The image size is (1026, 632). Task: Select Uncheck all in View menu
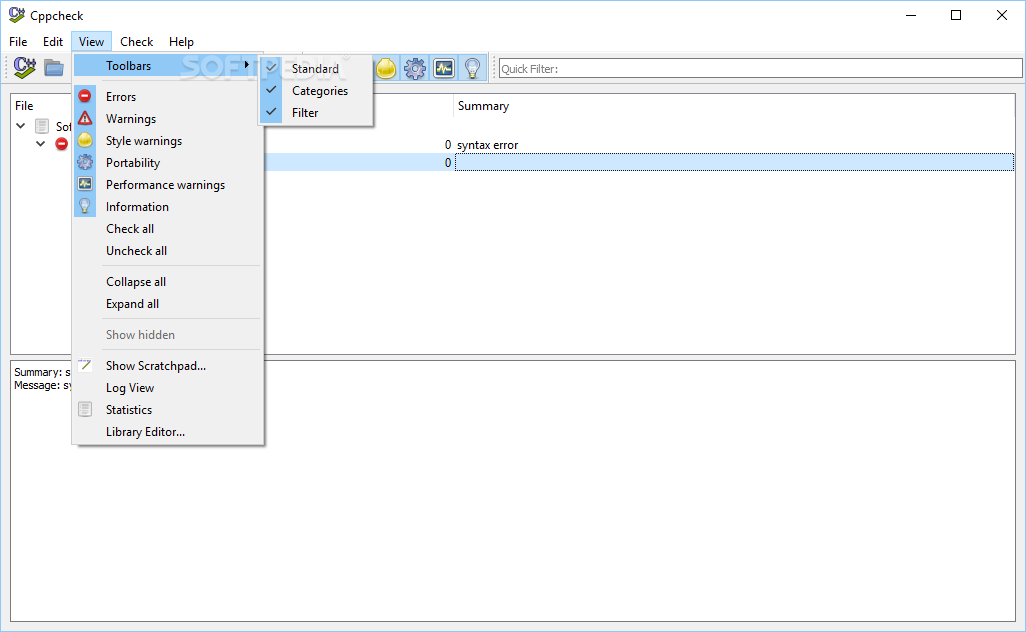(x=168, y=251)
